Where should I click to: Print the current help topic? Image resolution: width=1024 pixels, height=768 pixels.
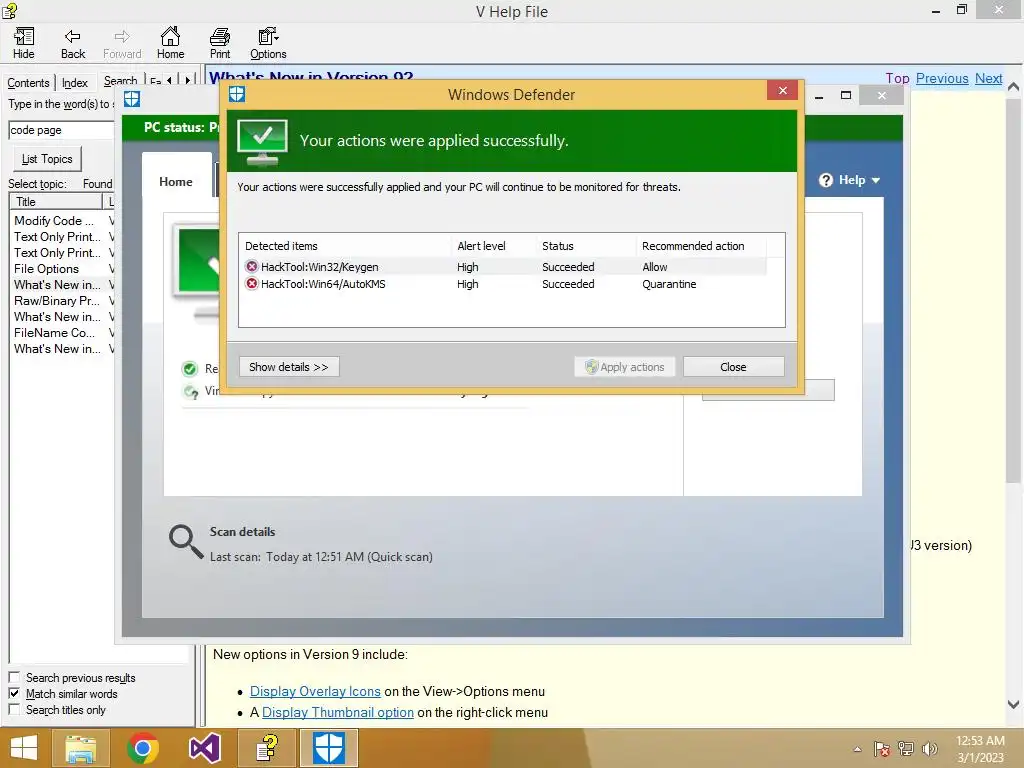(x=219, y=43)
